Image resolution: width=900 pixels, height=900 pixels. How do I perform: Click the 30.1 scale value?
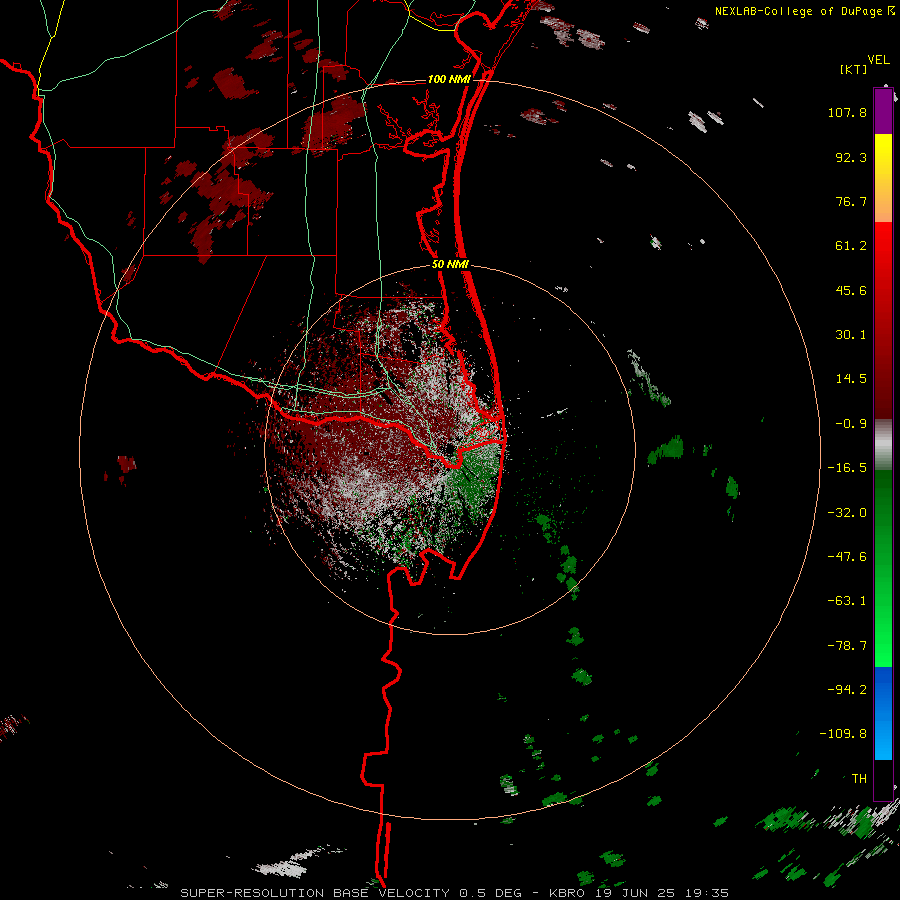coord(851,335)
